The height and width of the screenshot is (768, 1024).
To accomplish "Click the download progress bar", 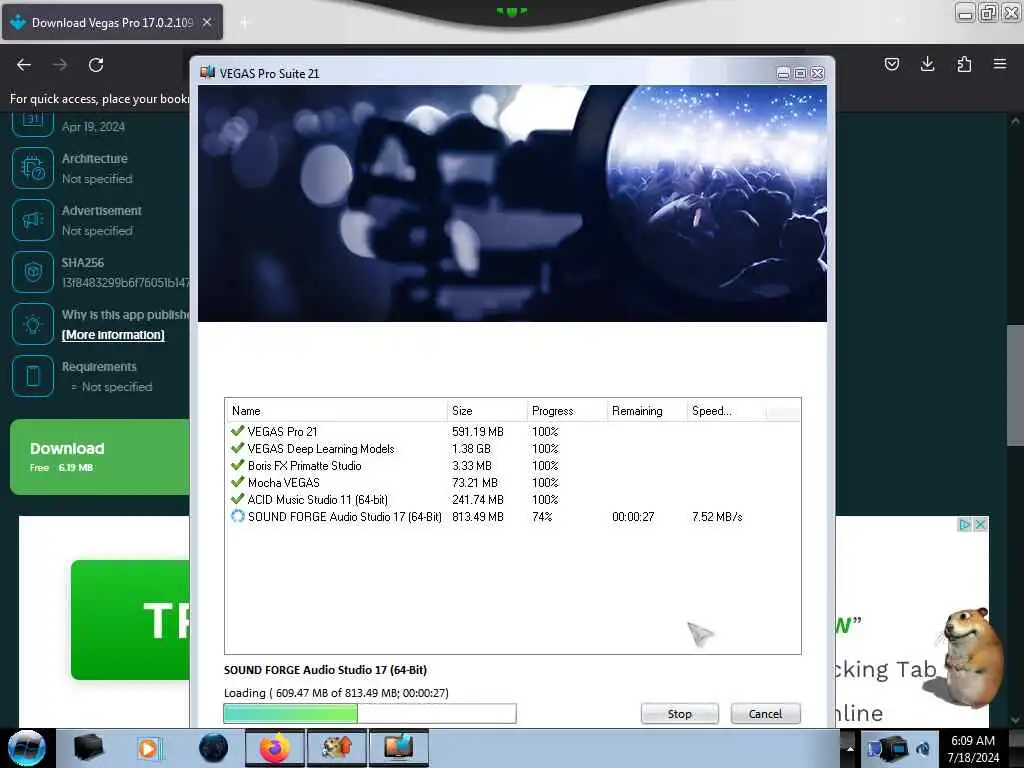I will 370,713.
